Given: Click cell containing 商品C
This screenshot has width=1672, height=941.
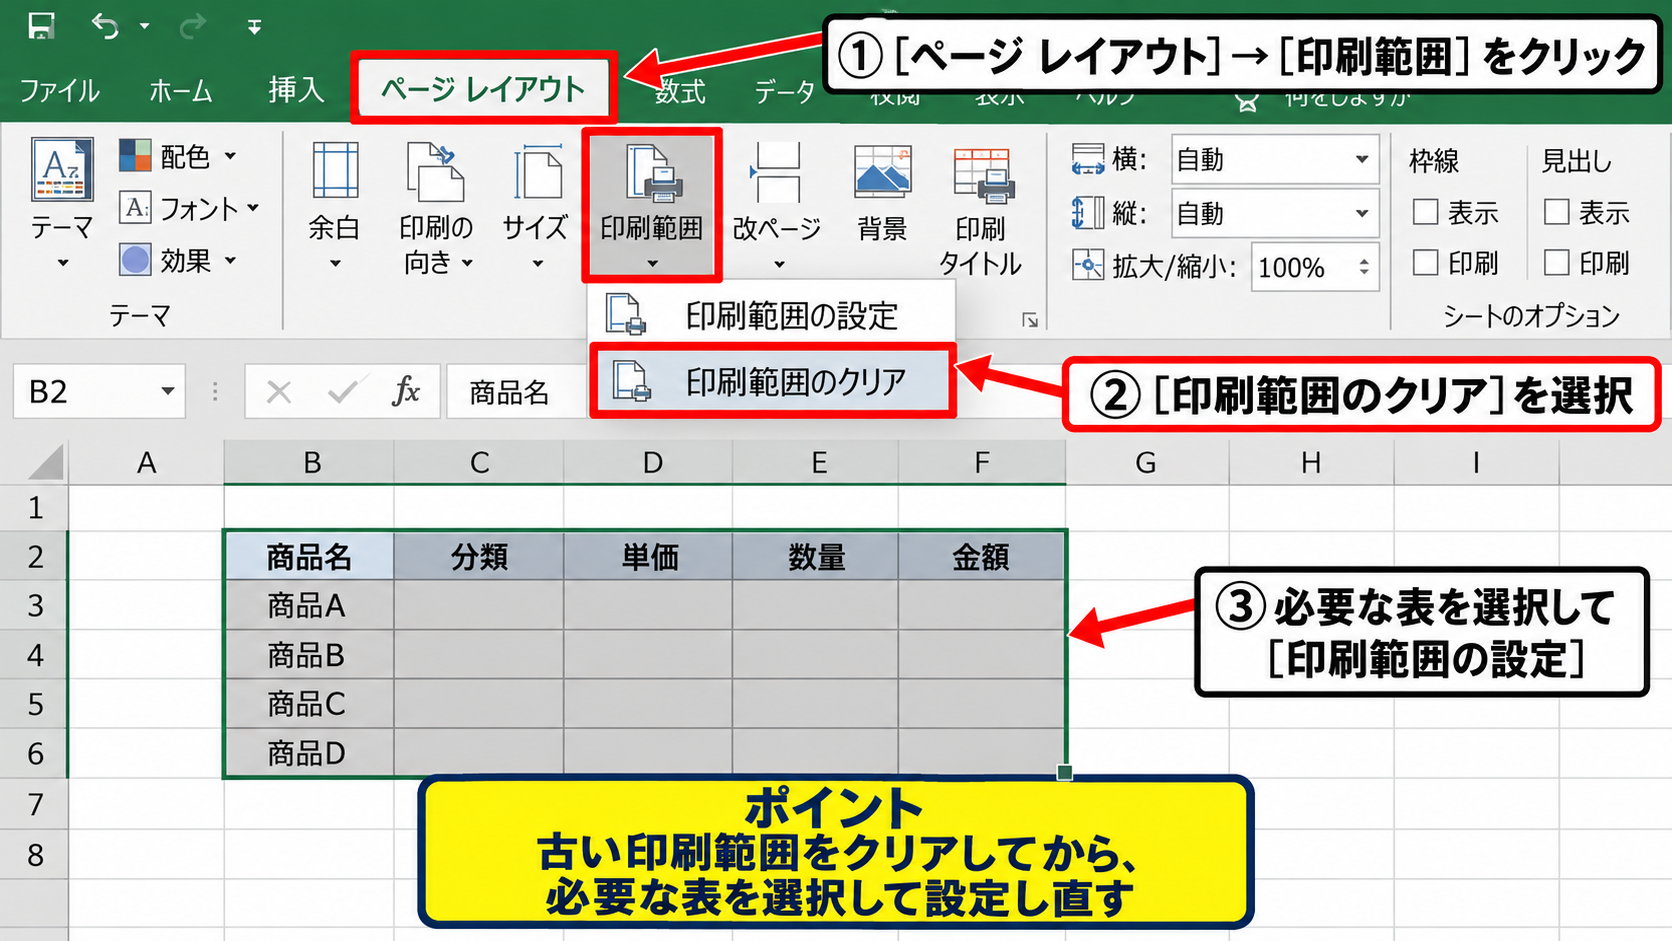Looking at the screenshot, I should (x=309, y=704).
